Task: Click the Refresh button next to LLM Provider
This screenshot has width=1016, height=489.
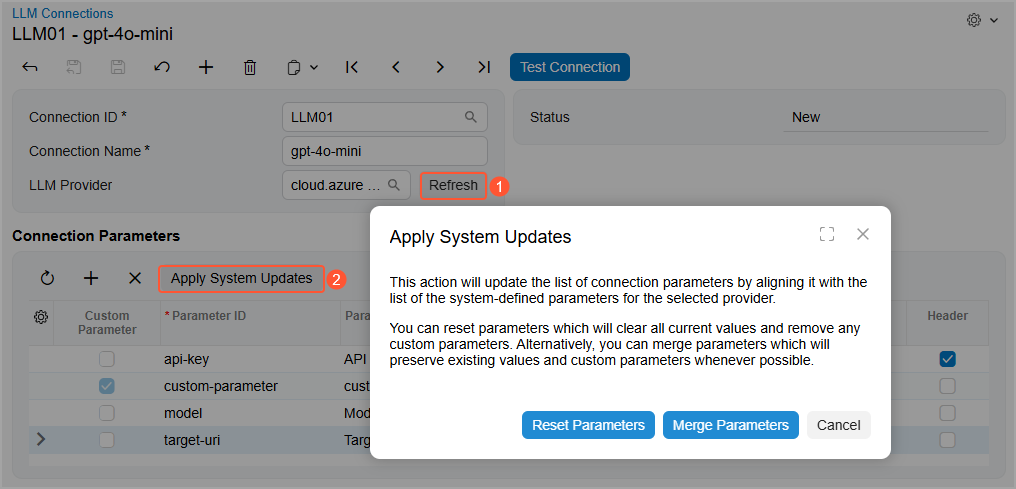Action: (453, 185)
